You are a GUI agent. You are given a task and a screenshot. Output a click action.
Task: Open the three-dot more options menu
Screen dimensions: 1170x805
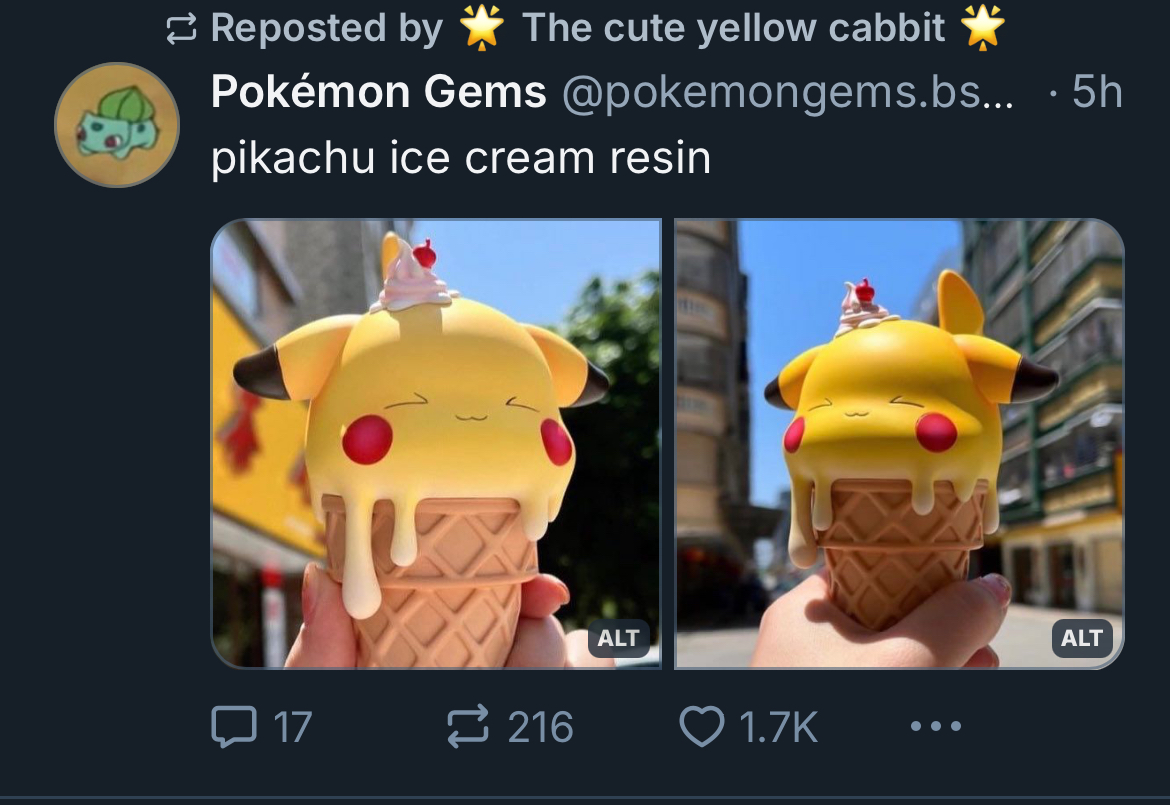point(936,725)
